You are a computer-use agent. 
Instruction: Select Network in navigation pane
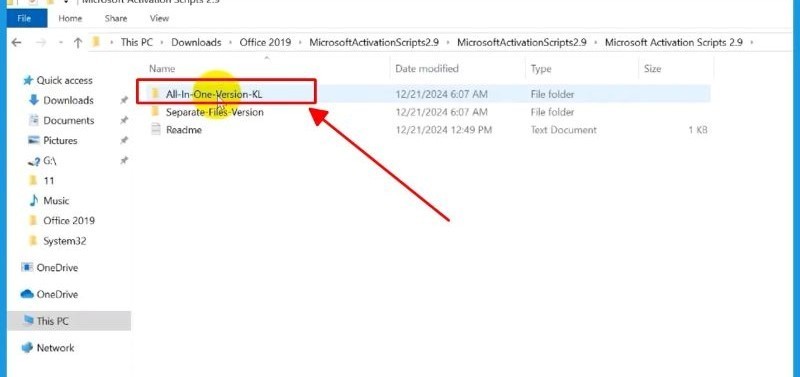55,348
